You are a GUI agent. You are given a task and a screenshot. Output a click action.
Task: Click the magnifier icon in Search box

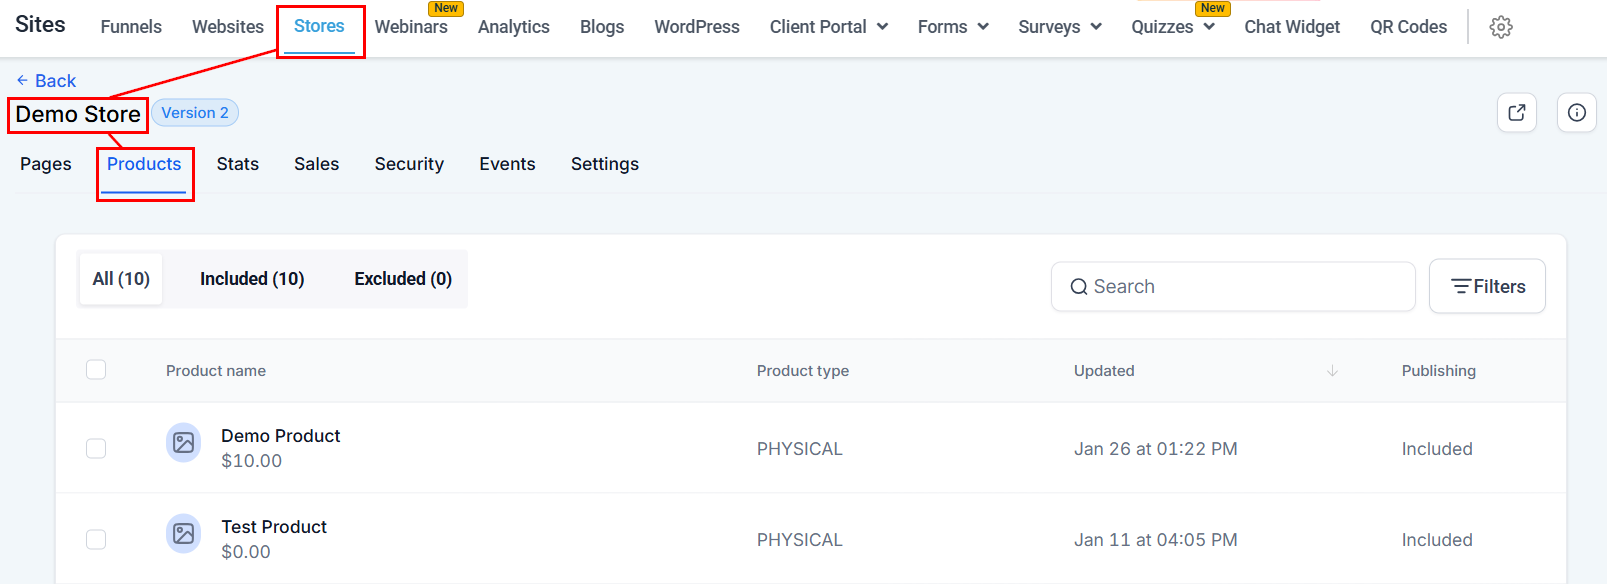coord(1079,287)
